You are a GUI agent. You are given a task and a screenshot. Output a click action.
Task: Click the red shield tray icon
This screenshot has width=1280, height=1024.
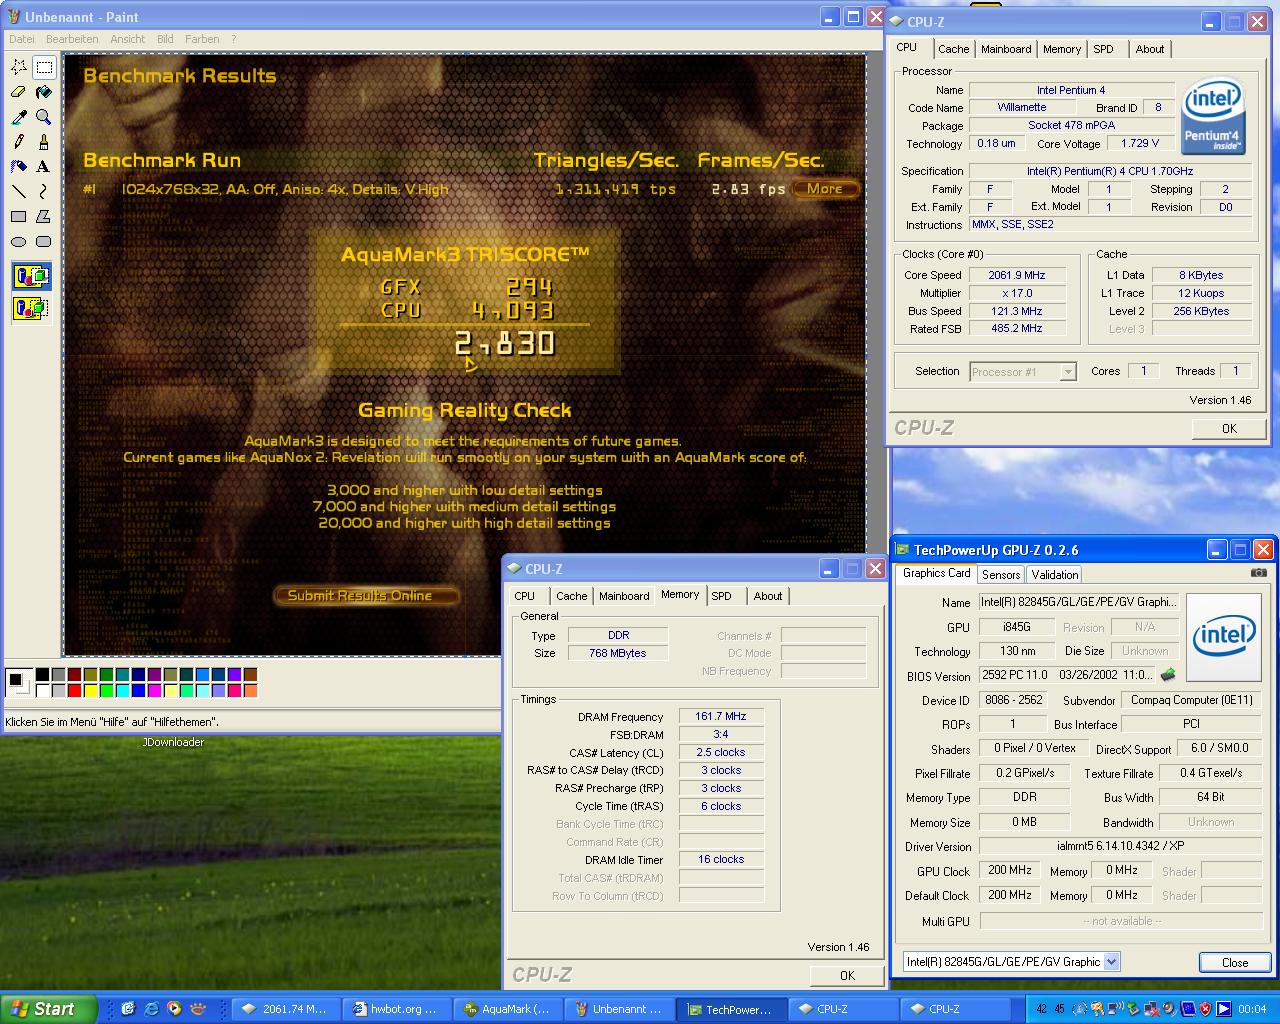pos(1205,1009)
